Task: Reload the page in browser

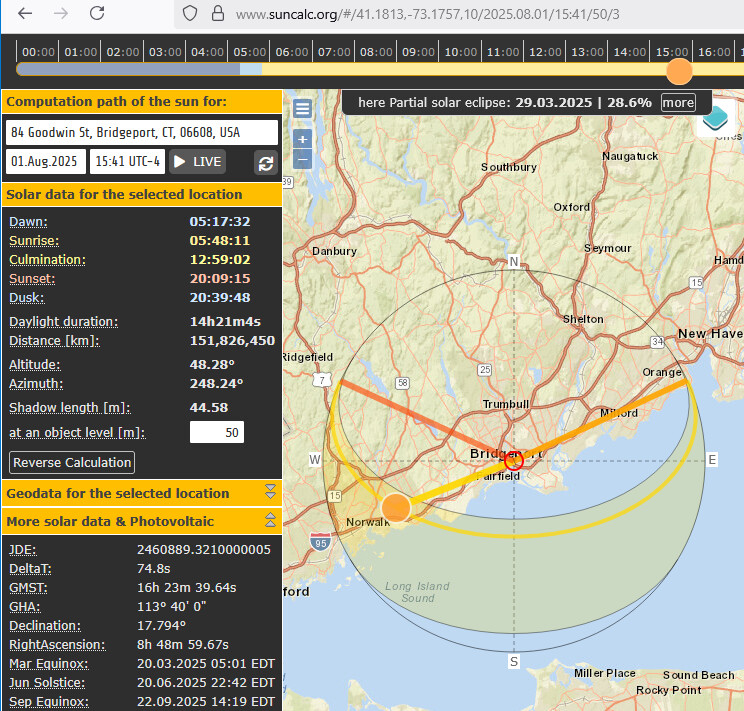Action: click(96, 14)
